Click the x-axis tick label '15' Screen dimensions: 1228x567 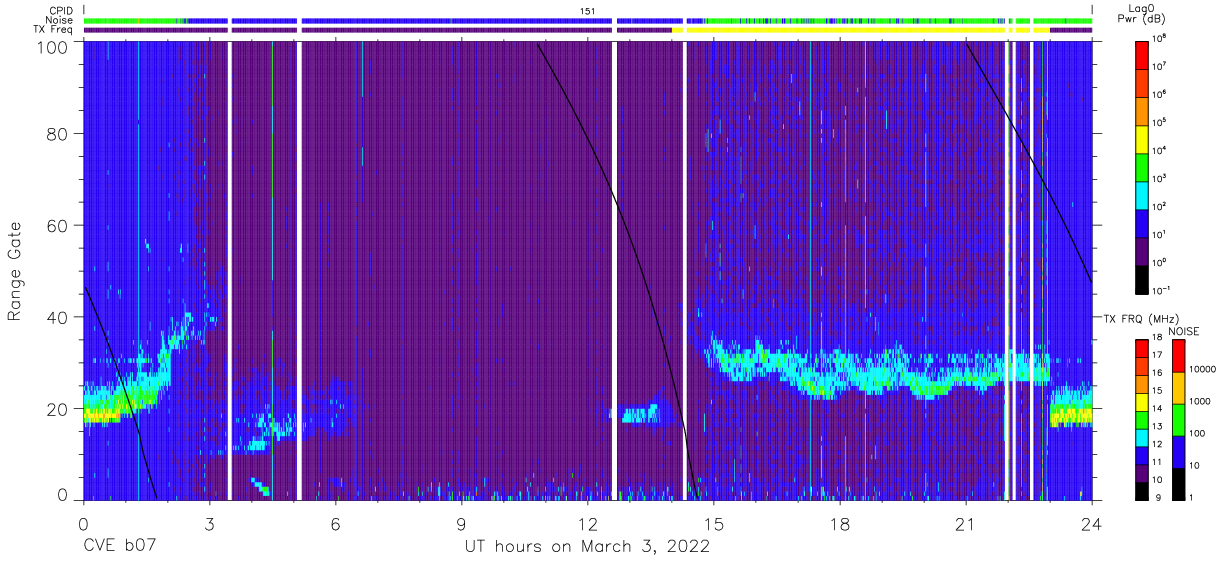714,524
